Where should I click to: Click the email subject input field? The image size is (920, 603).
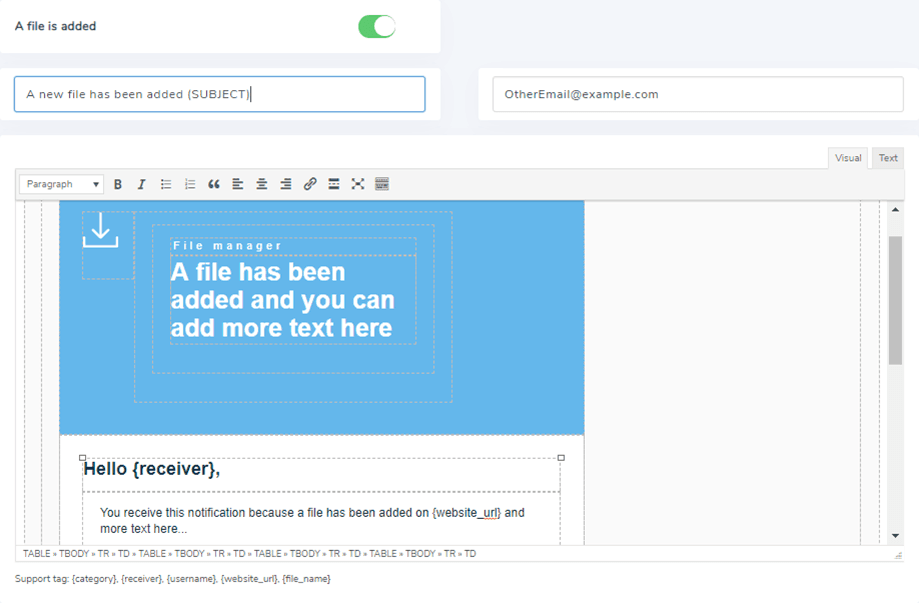219,94
